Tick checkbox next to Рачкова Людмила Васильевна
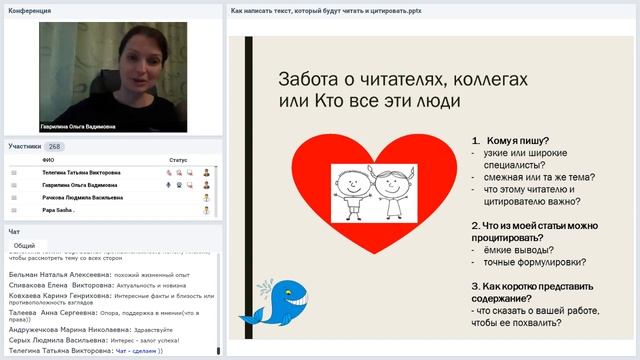 point(14,198)
